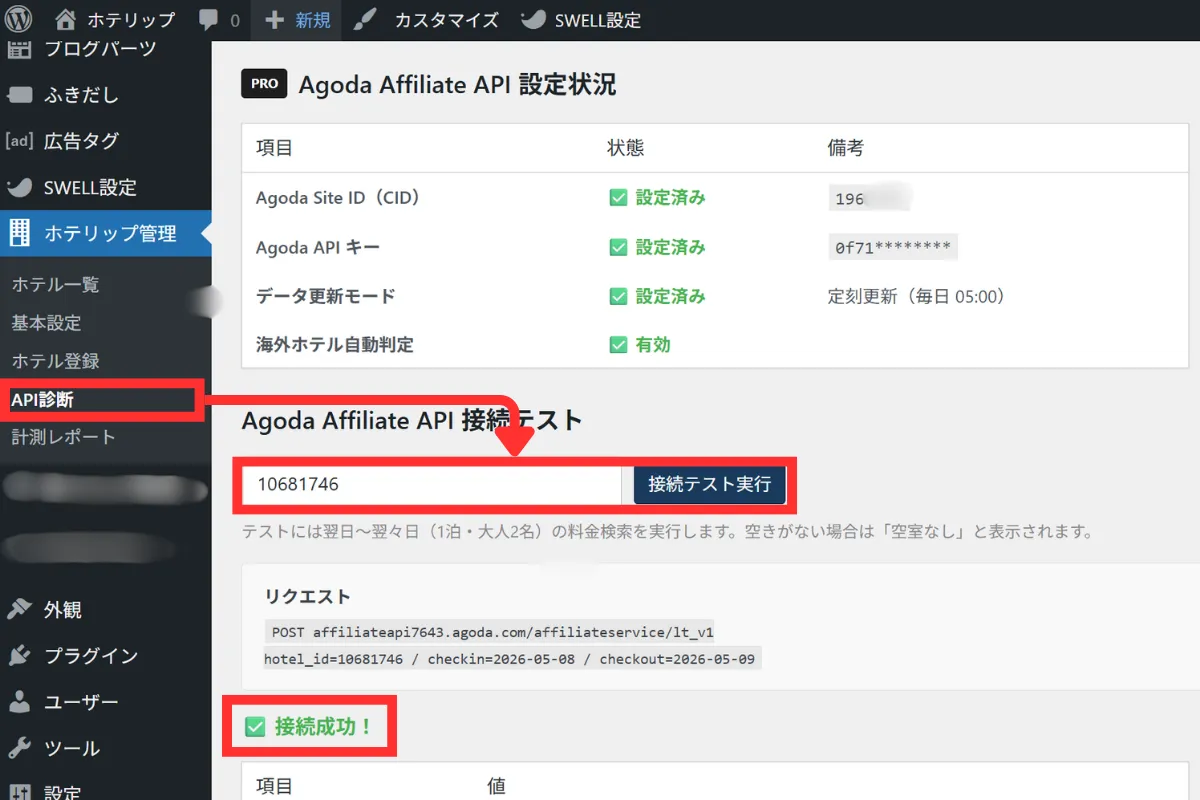Open ホテリップ site name in admin bar
This screenshot has height=800, width=1200.
tap(131, 20)
